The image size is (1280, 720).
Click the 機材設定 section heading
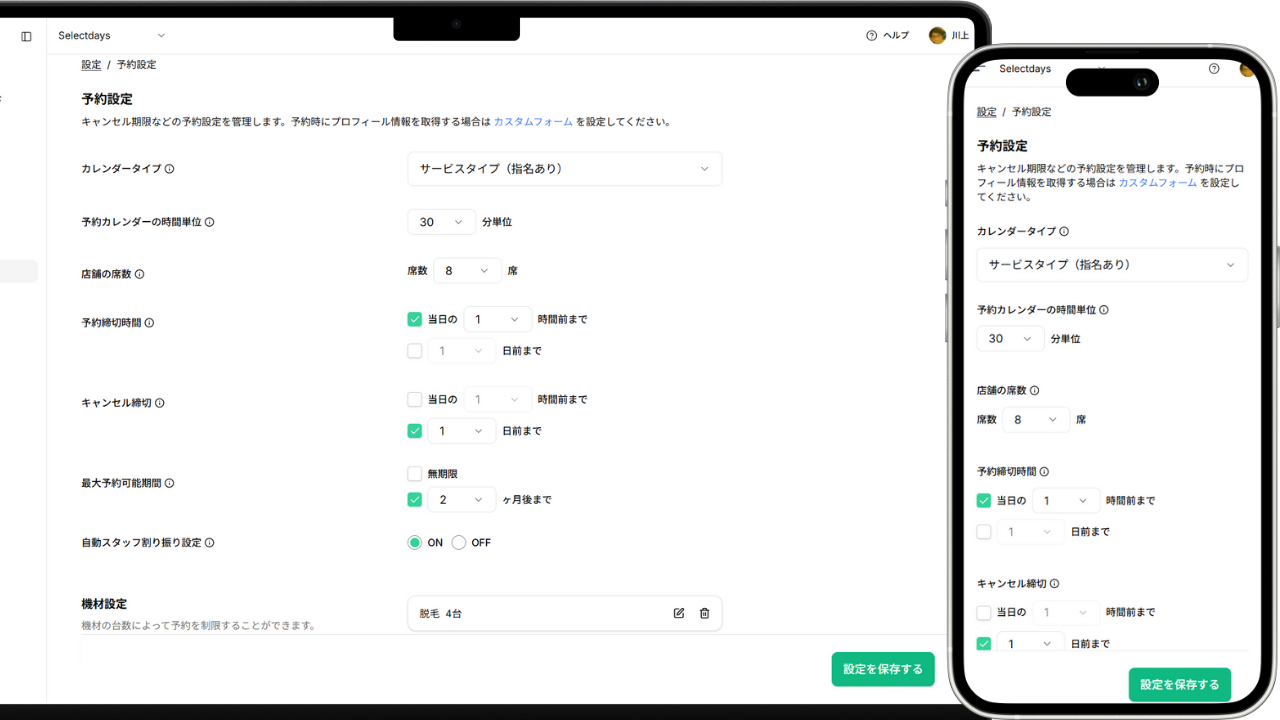tap(104, 604)
